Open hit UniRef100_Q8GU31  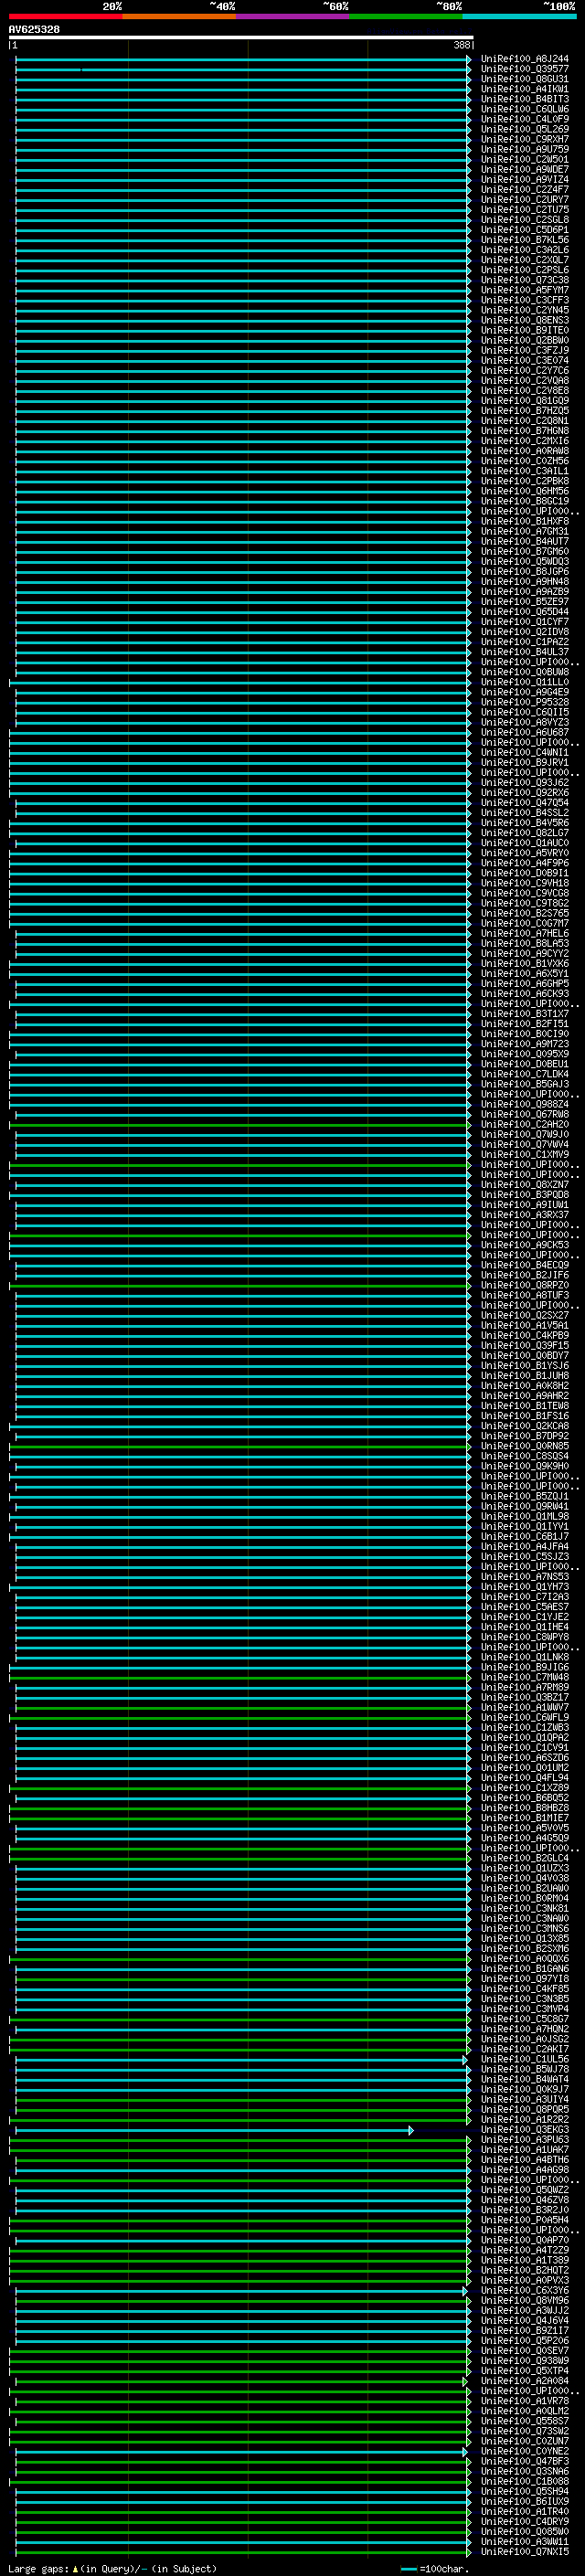point(524,79)
